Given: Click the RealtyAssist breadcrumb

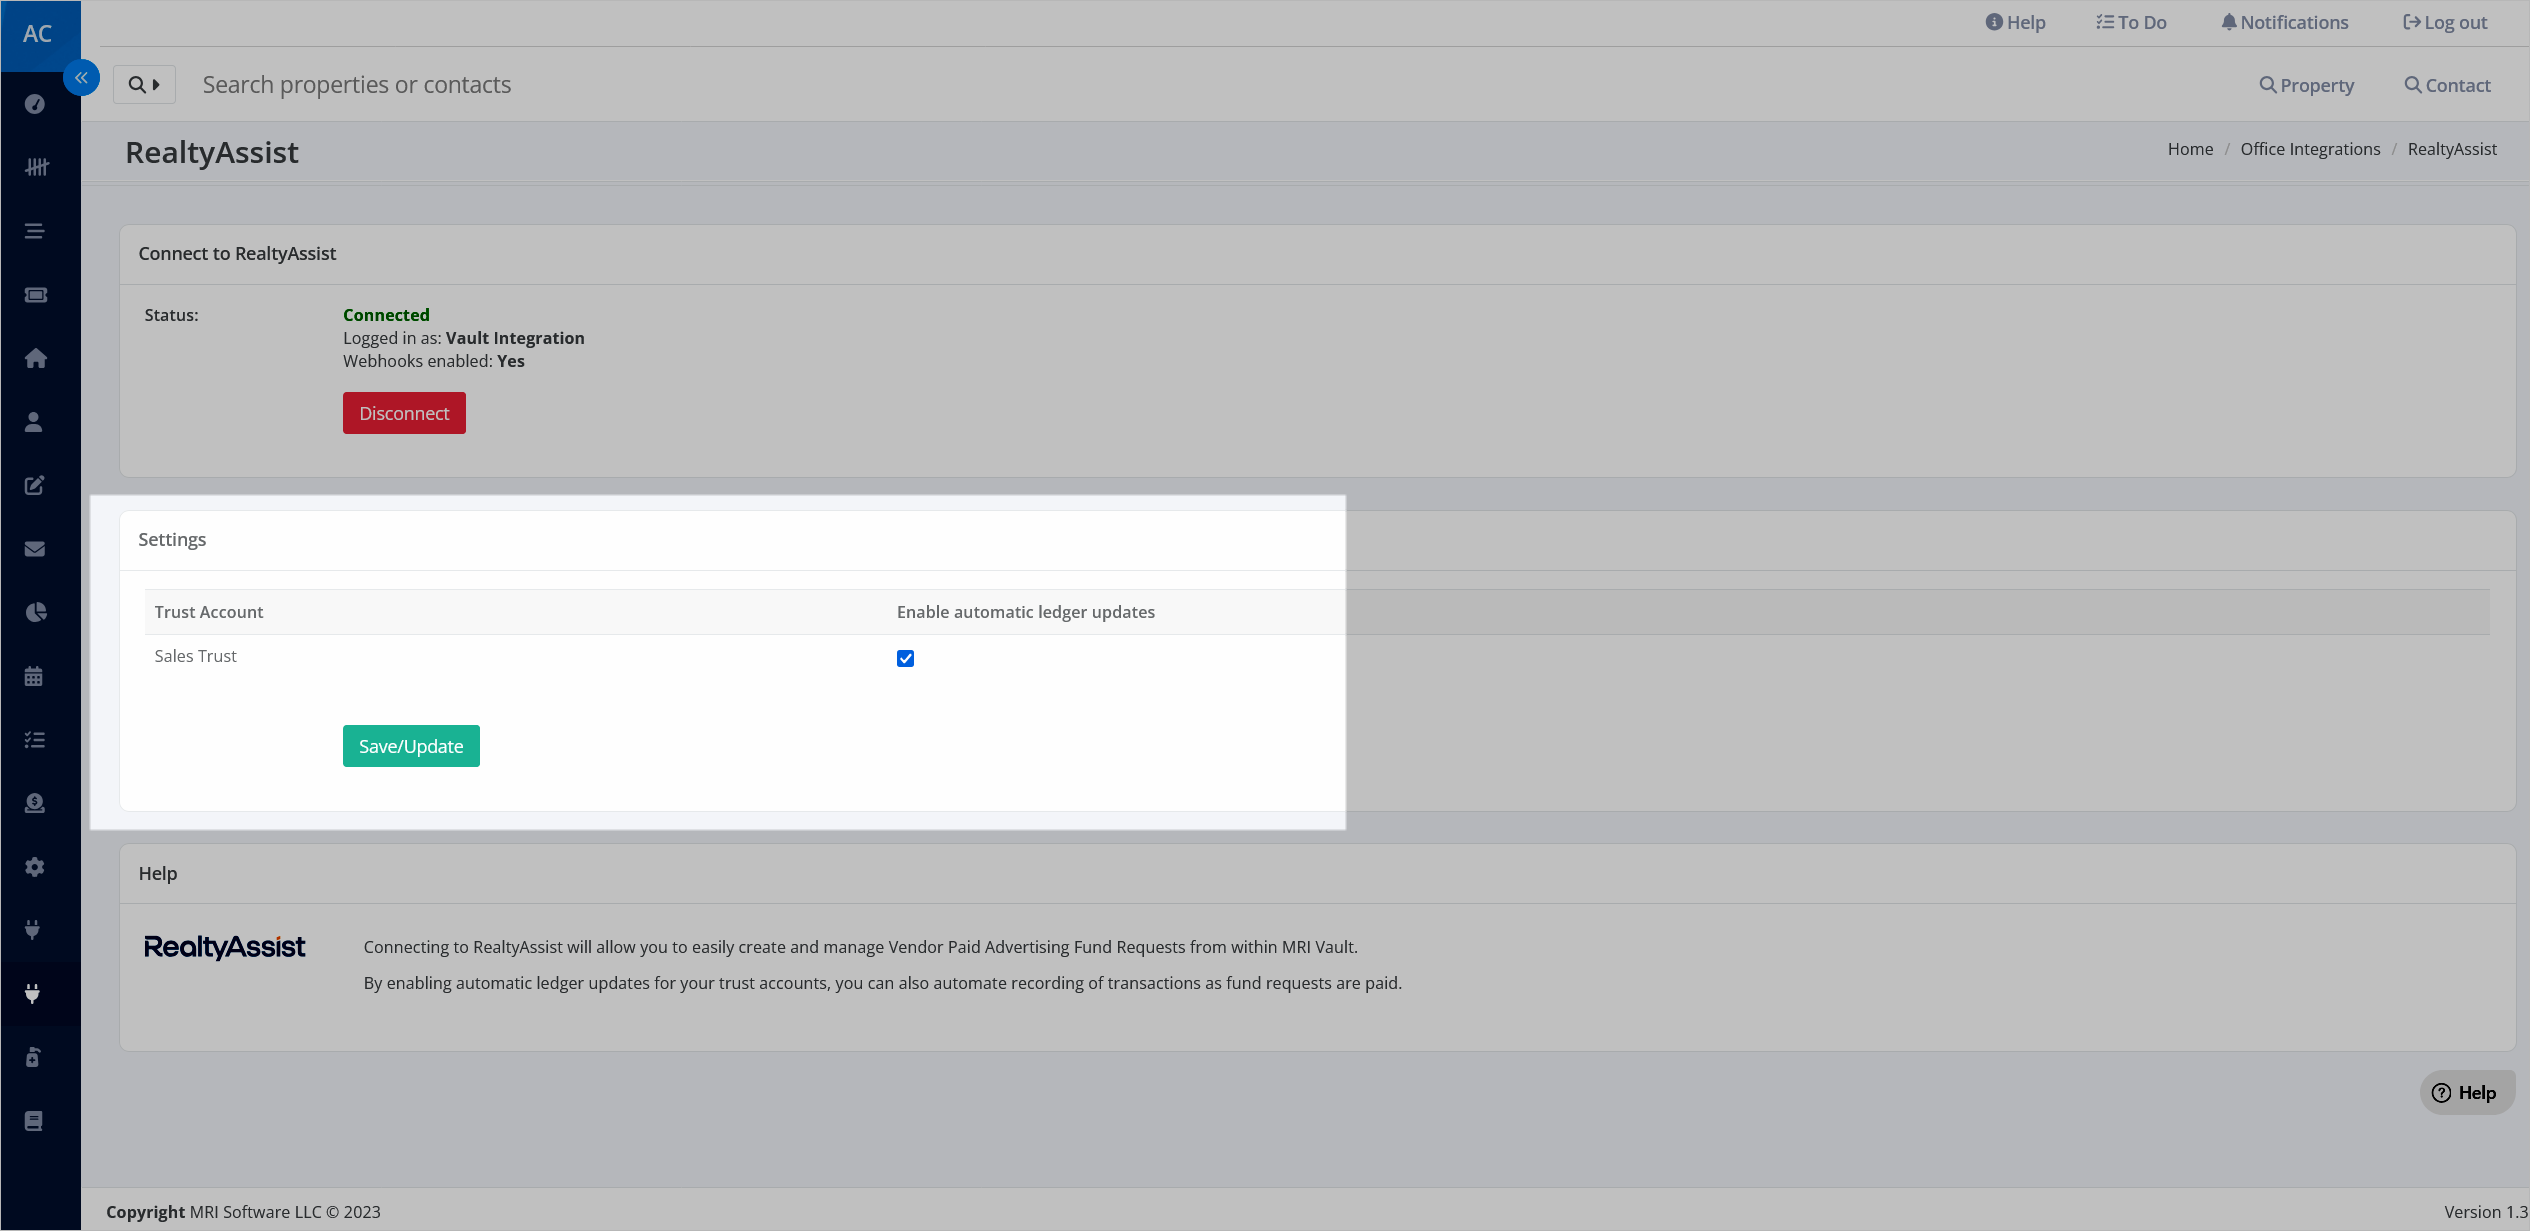Looking at the screenshot, I should point(2452,149).
